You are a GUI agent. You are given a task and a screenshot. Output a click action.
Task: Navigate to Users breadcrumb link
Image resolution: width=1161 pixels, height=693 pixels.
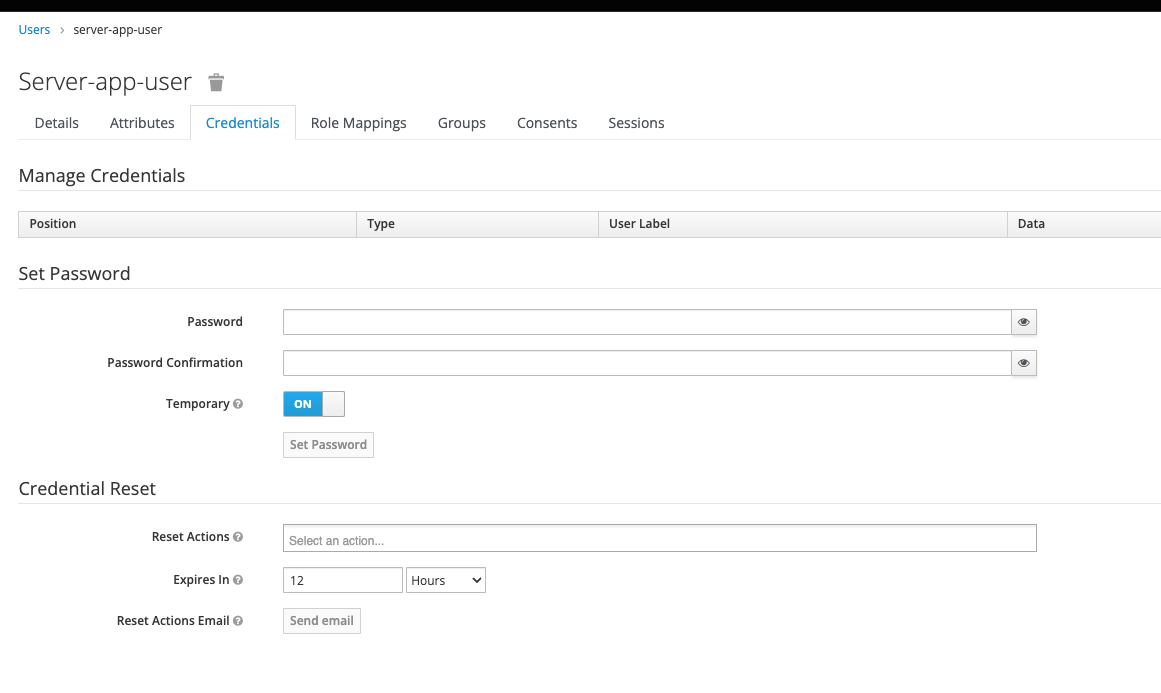click(34, 30)
